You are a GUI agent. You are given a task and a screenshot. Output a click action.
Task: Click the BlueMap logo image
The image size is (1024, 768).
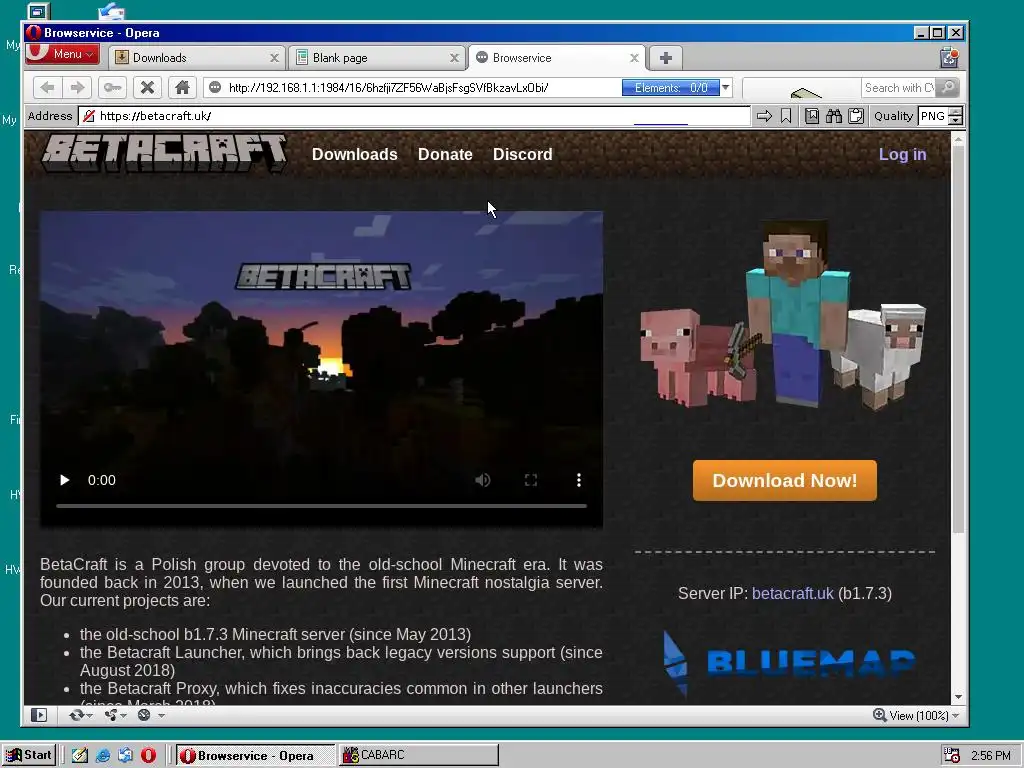(789, 663)
